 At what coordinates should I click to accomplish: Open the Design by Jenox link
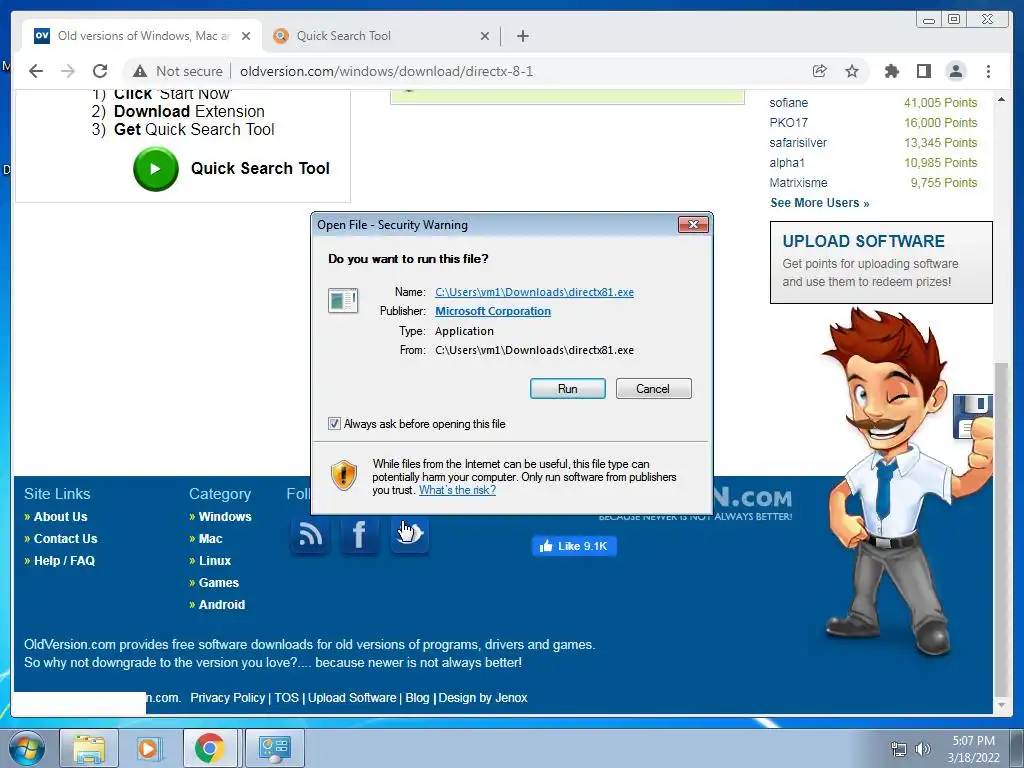point(483,698)
